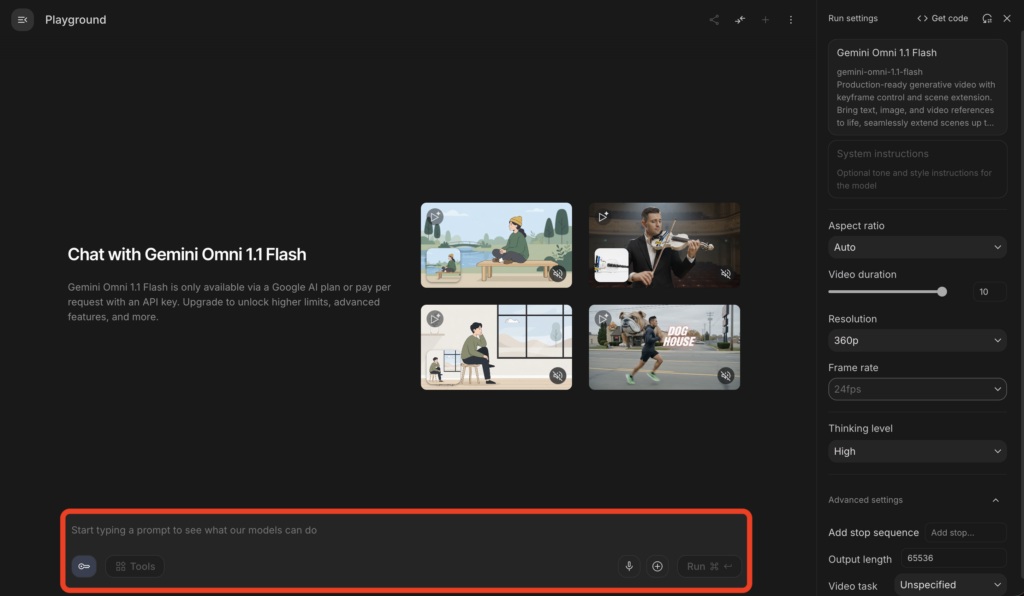The height and width of the screenshot is (596, 1024).
Task: Click the compare mode sparkle icon
Action: click(739, 20)
